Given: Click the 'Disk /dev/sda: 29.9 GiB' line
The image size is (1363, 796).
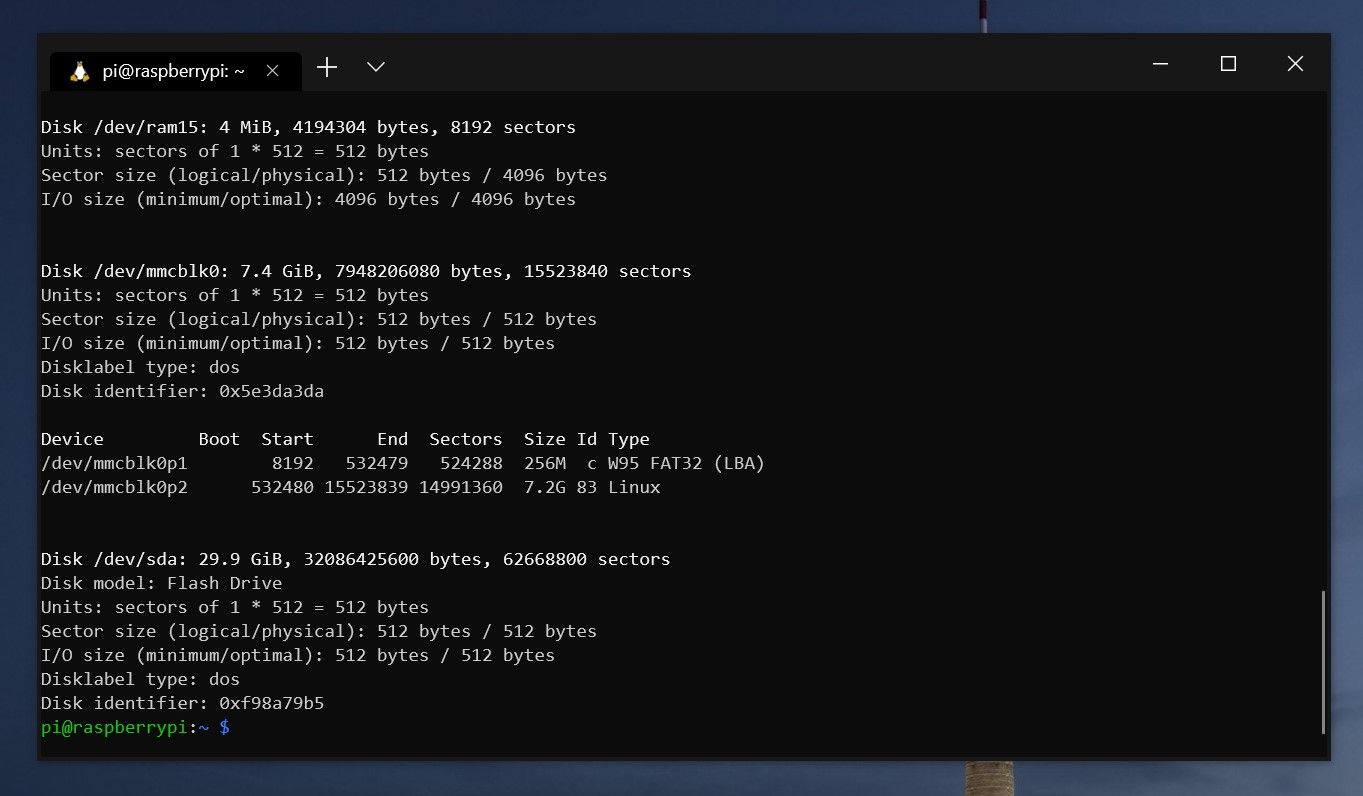Looking at the screenshot, I should click(x=356, y=559).
